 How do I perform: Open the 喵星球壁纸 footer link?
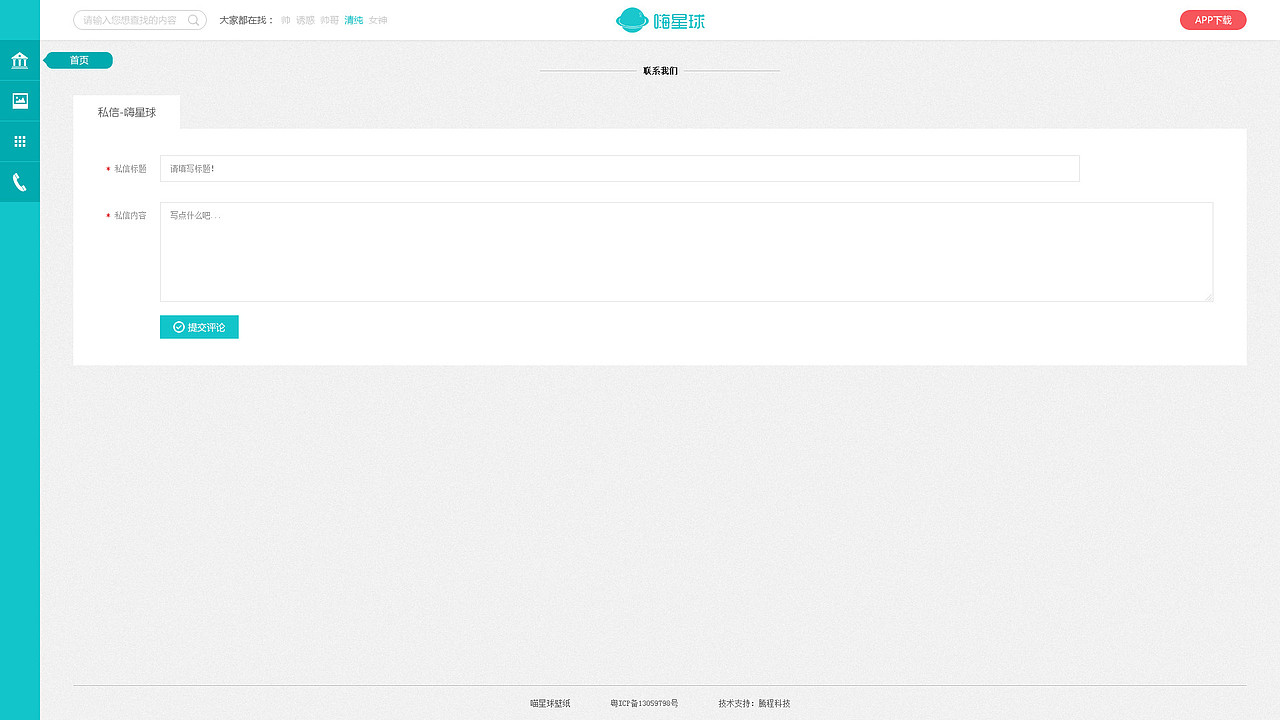[x=550, y=704]
